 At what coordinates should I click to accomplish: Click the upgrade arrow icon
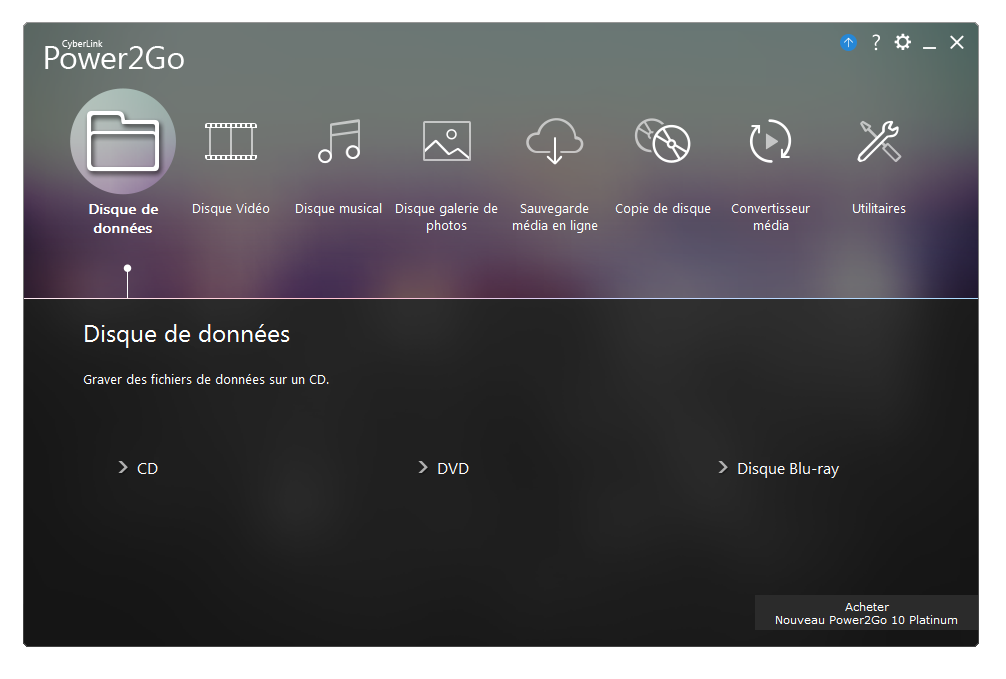click(848, 42)
